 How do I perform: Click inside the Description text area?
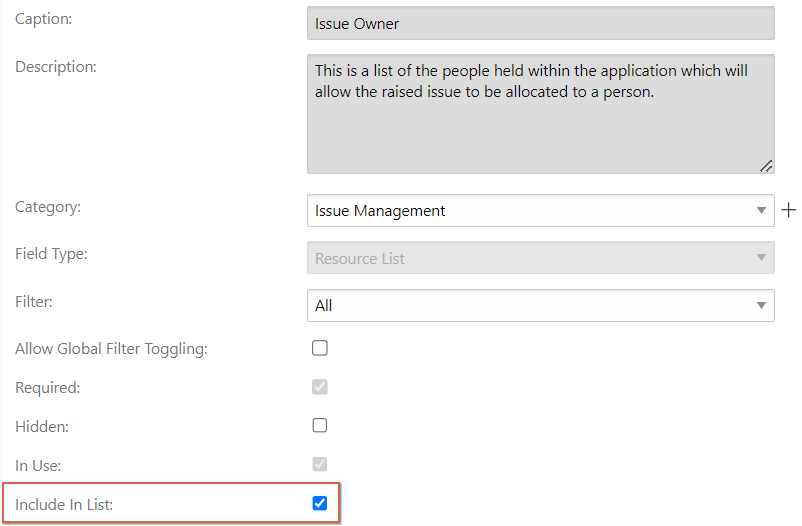(x=541, y=114)
